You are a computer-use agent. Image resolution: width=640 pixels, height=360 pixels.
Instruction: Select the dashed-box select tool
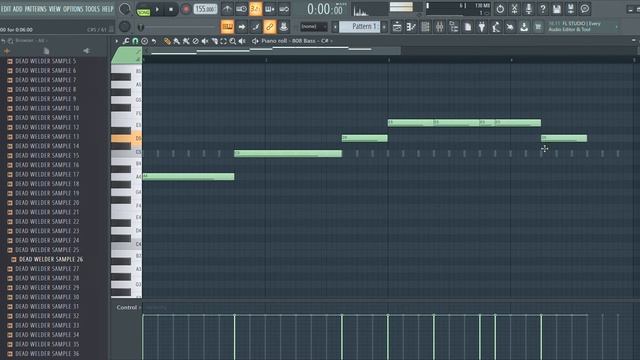[x=223, y=41]
